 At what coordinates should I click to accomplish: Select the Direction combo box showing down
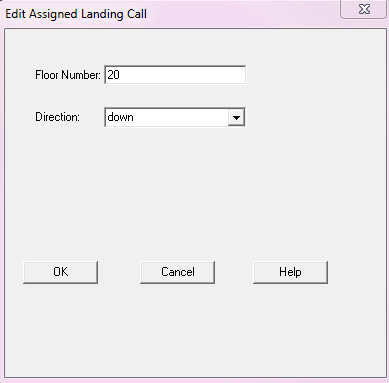[x=175, y=117]
